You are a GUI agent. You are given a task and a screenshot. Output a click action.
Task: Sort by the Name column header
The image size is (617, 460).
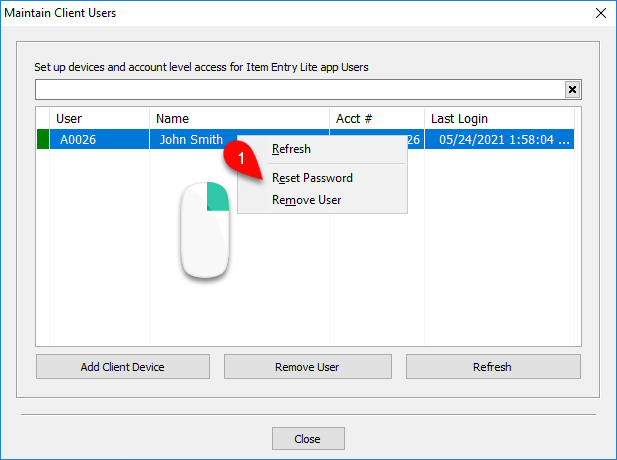coord(239,118)
